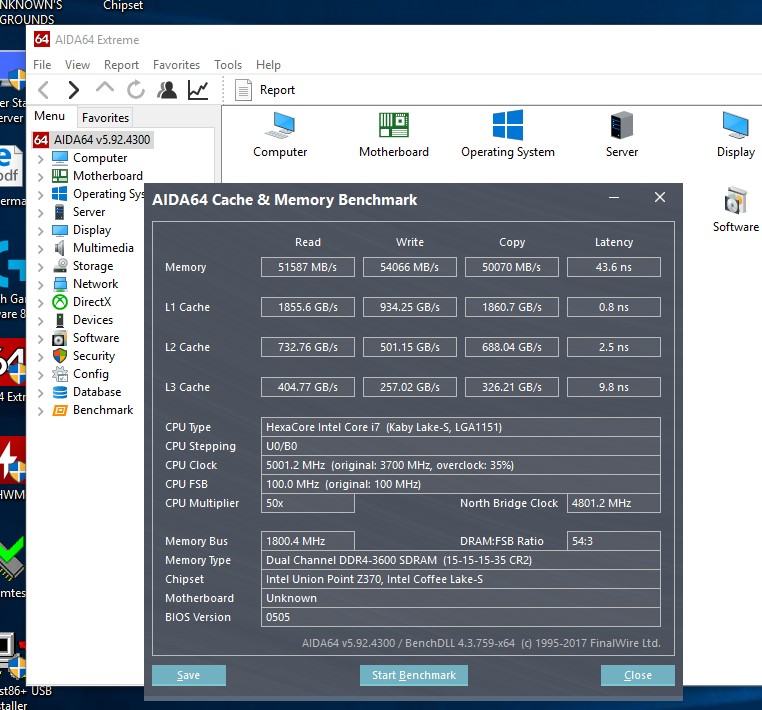Viewport: 762px width, 710px height.
Task: Click the Memory Type DDR4-3600 value
Action: coord(461,560)
